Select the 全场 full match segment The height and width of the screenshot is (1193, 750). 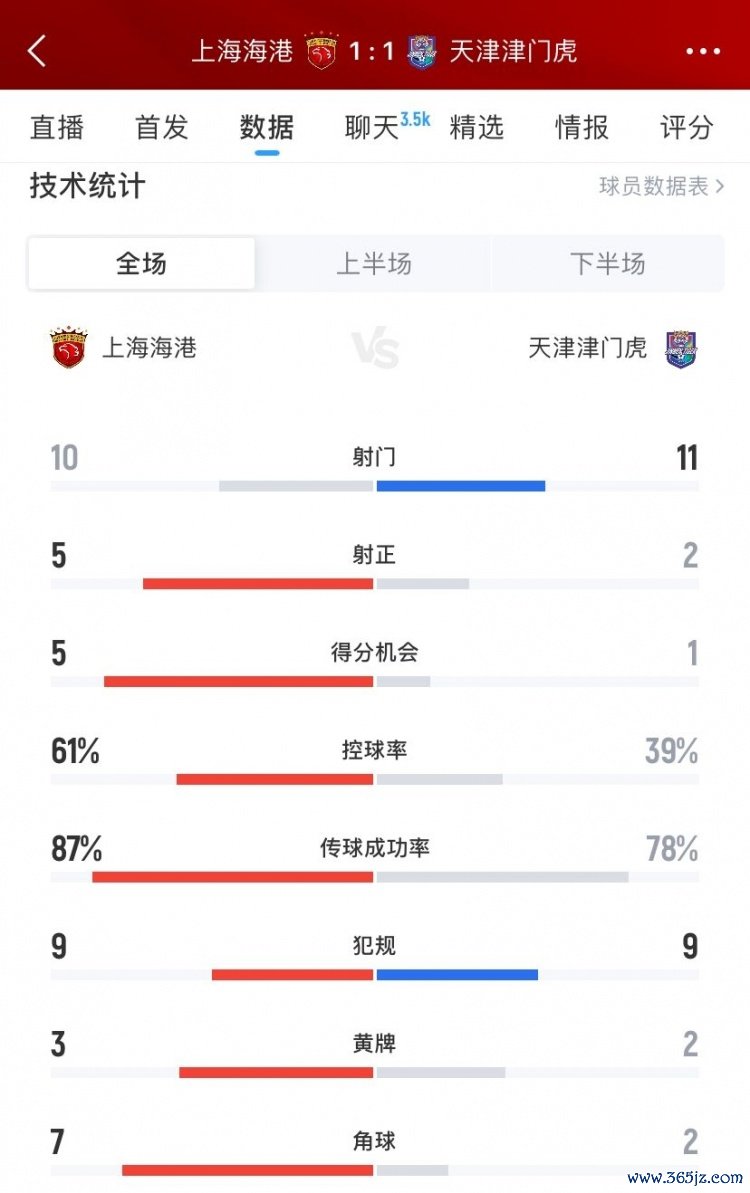[141, 264]
